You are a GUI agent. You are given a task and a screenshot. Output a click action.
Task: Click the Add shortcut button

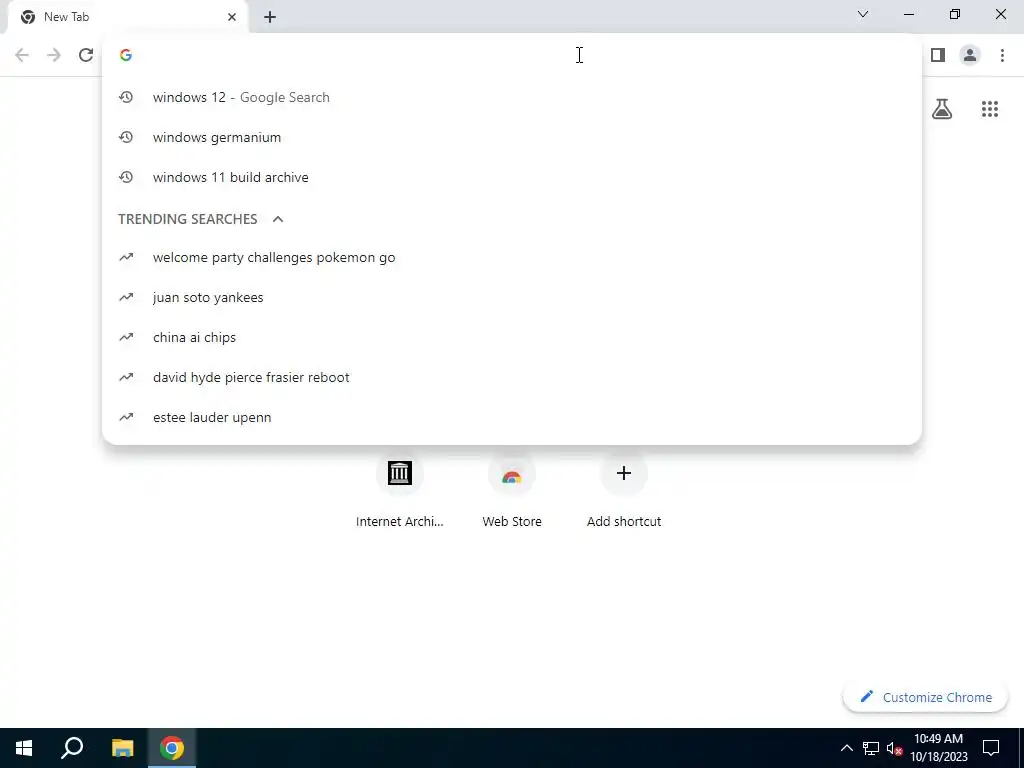(x=624, y=491)
